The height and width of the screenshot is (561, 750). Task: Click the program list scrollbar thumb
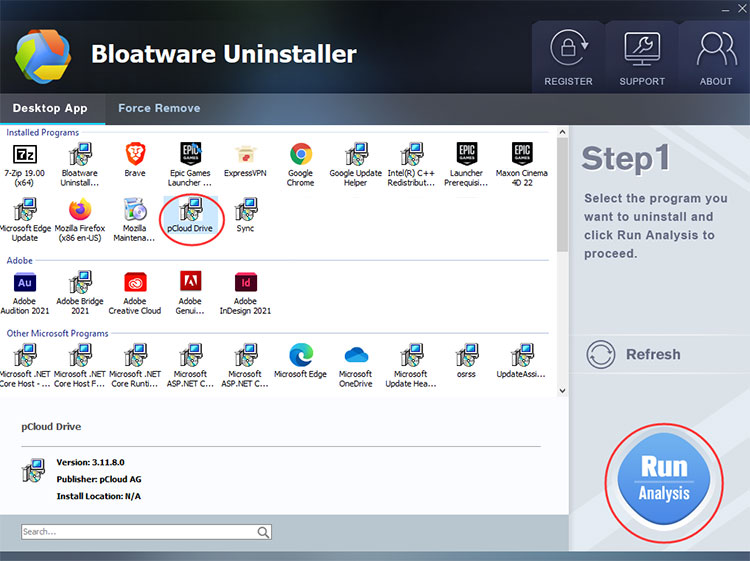pyautogui.click(x=562, y=194)
